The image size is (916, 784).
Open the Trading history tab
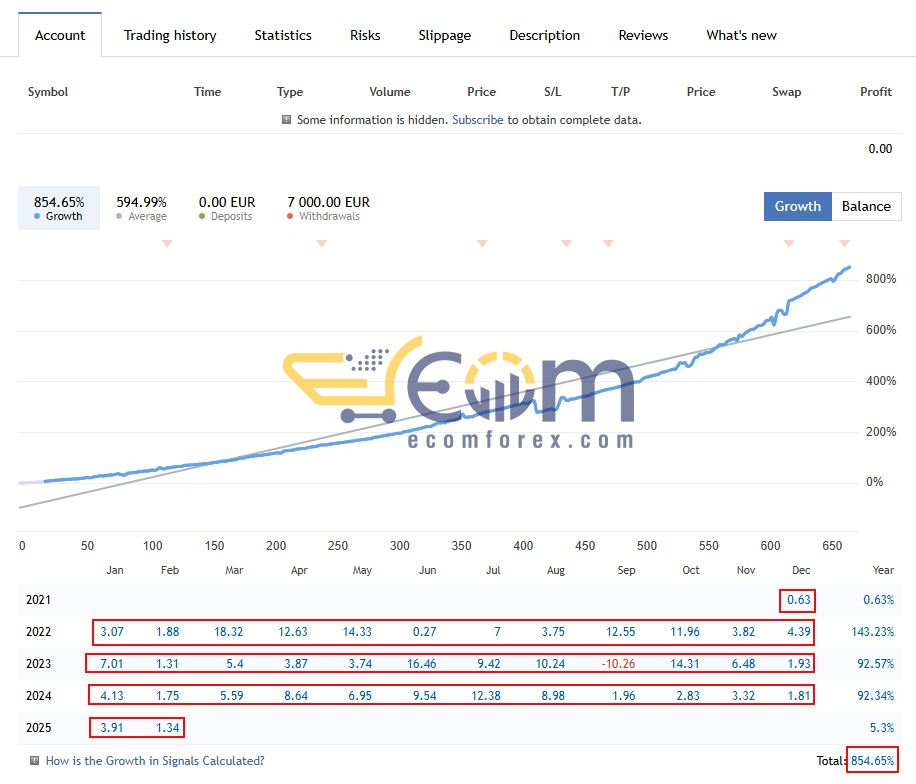(x=170, y=36)
